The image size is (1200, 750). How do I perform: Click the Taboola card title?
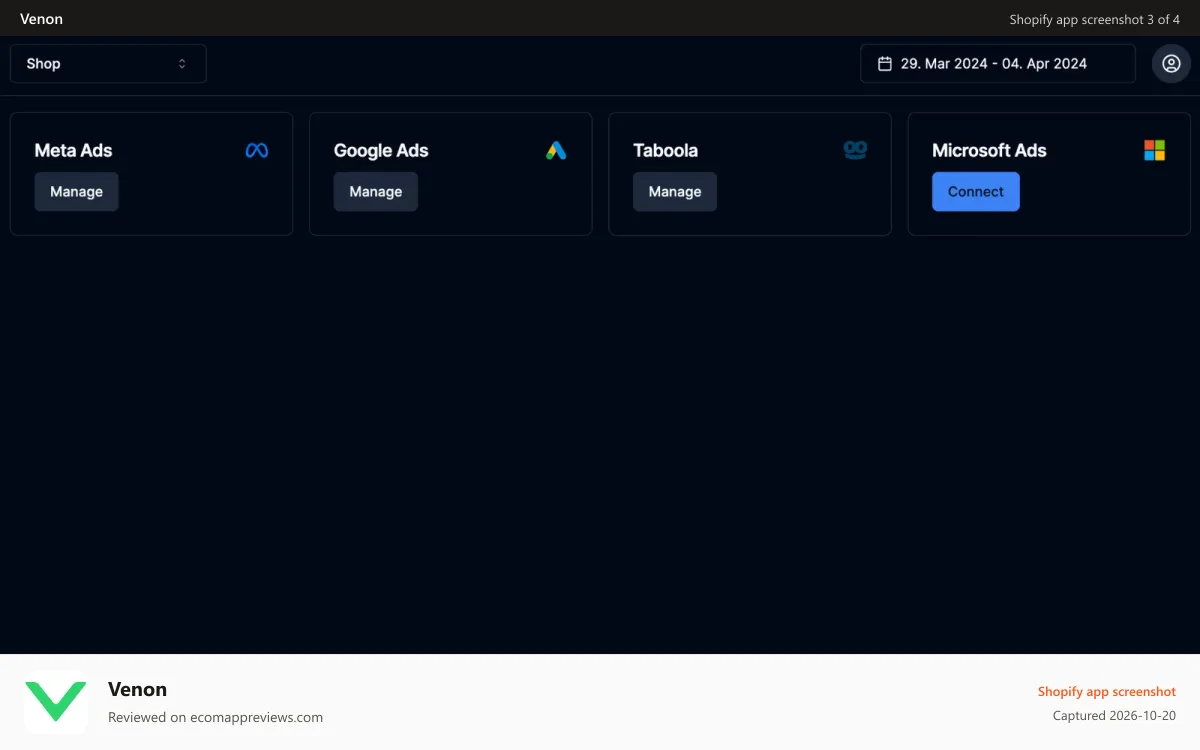[665, 150]
